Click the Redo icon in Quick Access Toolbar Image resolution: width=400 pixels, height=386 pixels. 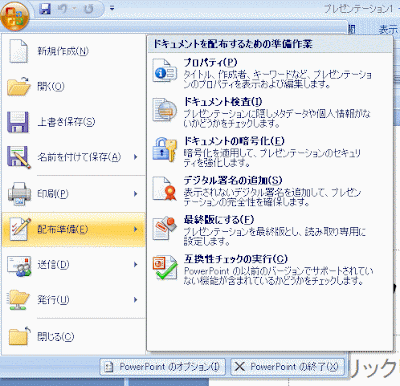89,9
